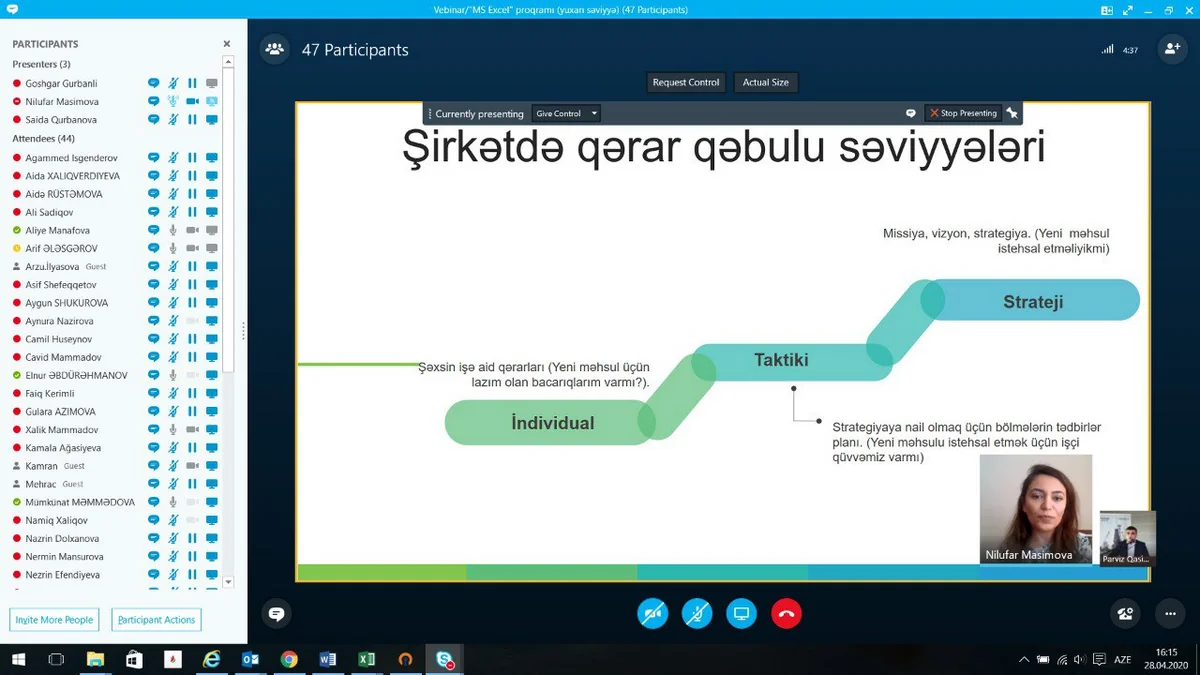The height and width of the screenshot is (675, 1200).
Task: Select participant Namiq Xaliqov
Action: tap(56, 520)
